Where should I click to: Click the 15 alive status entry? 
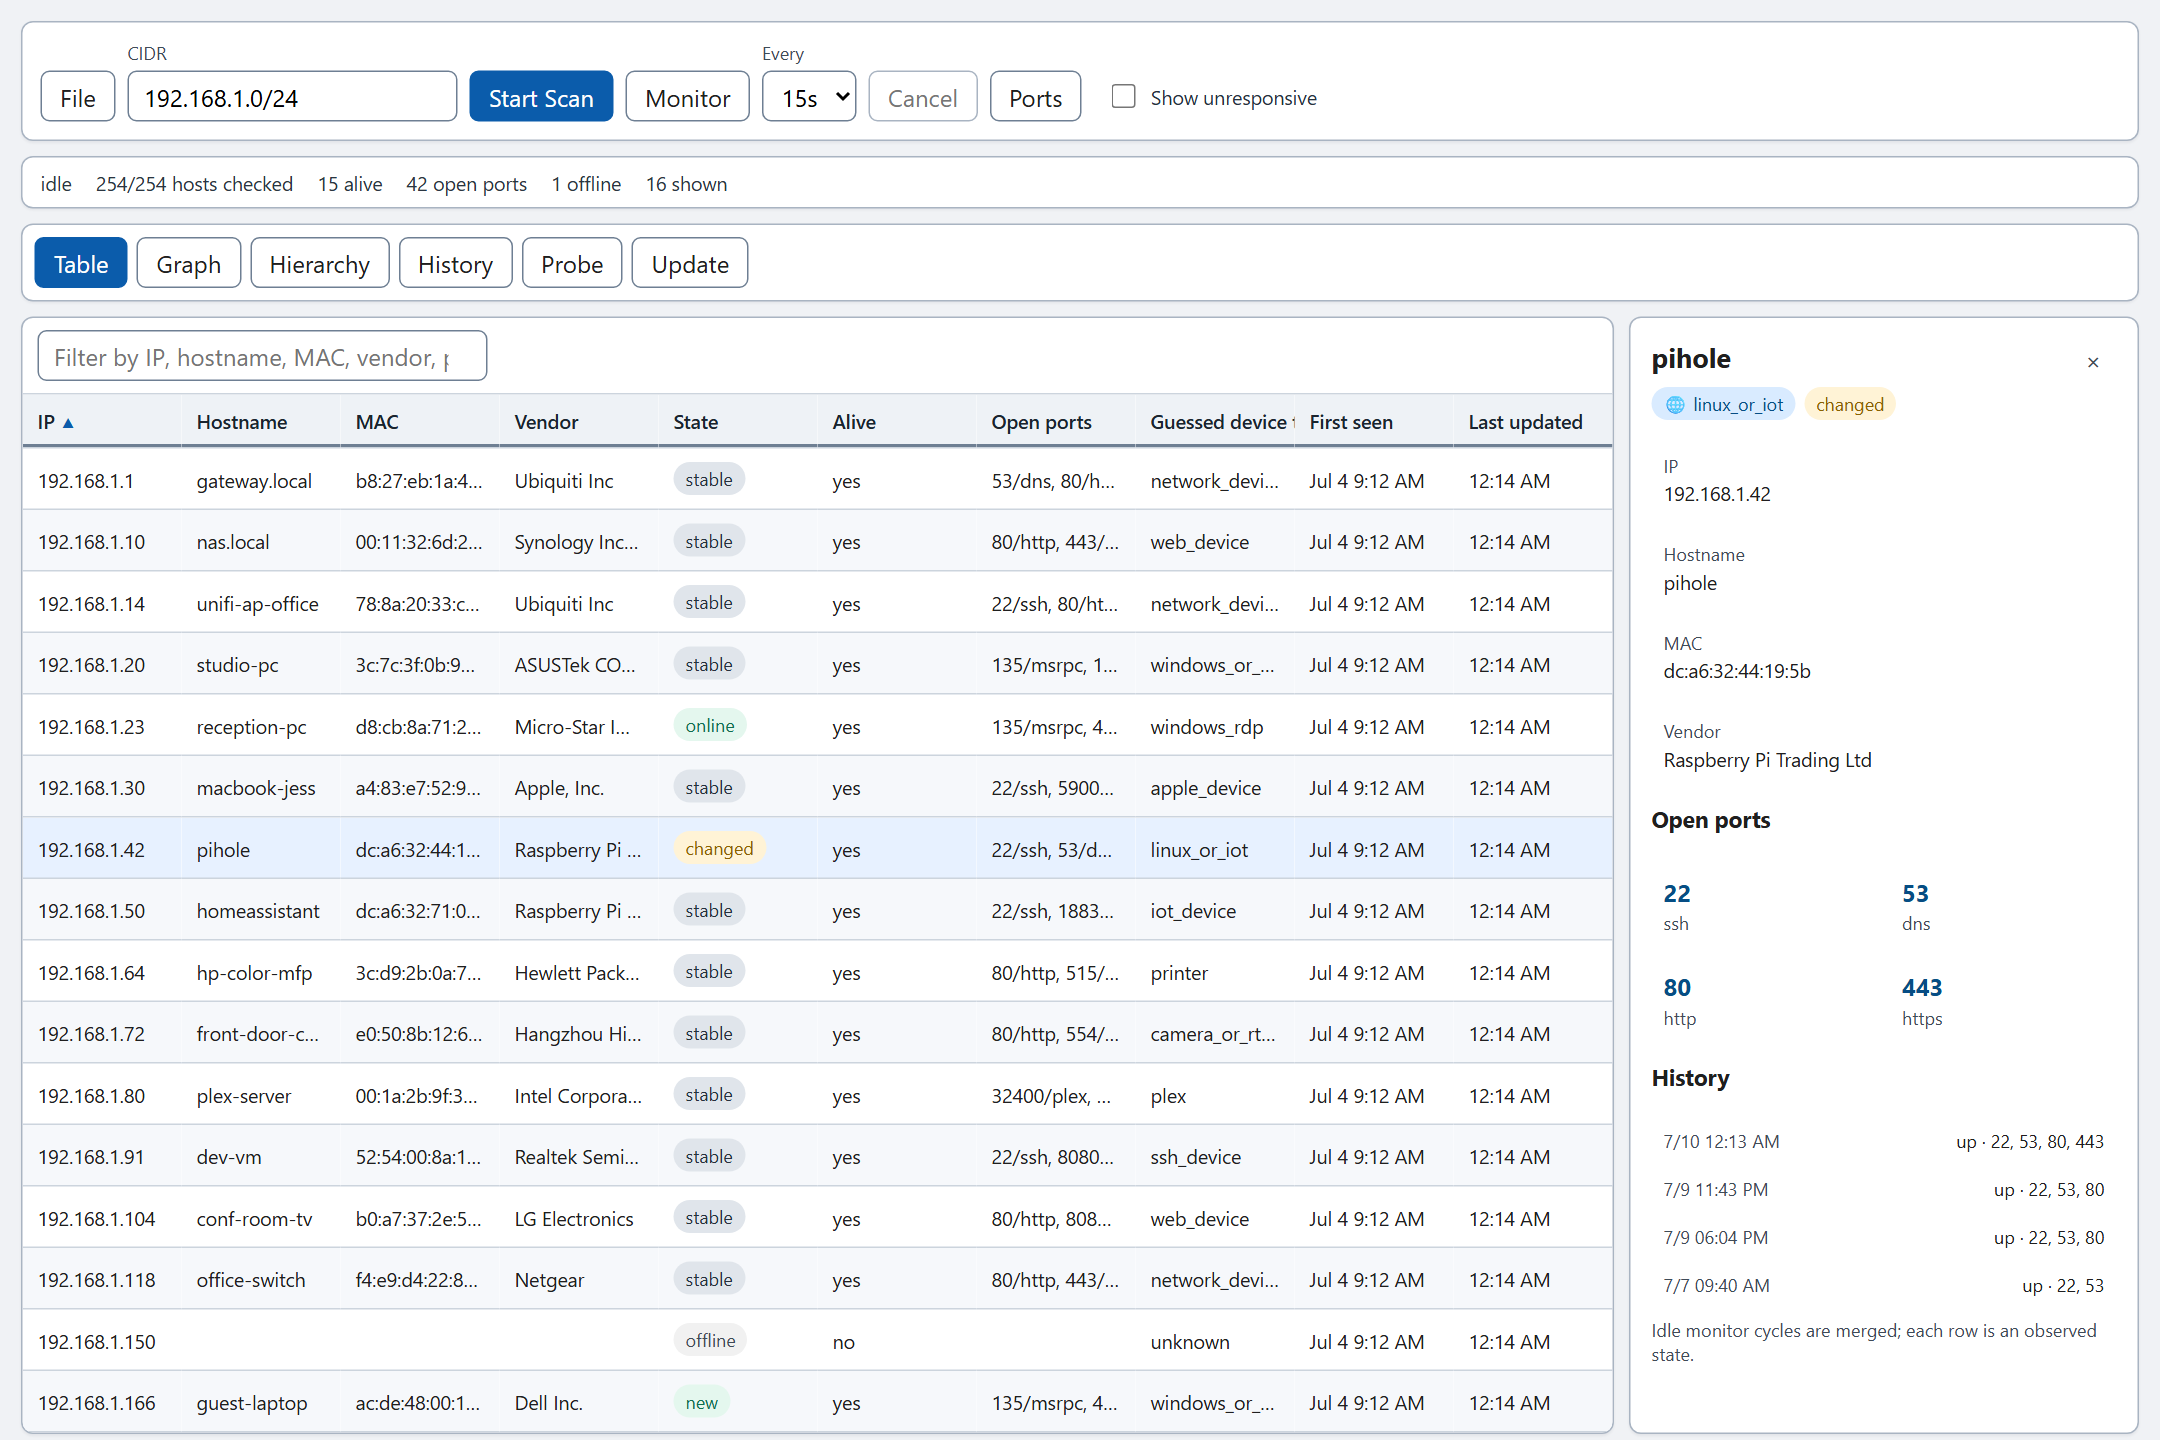tap(350, 184)
